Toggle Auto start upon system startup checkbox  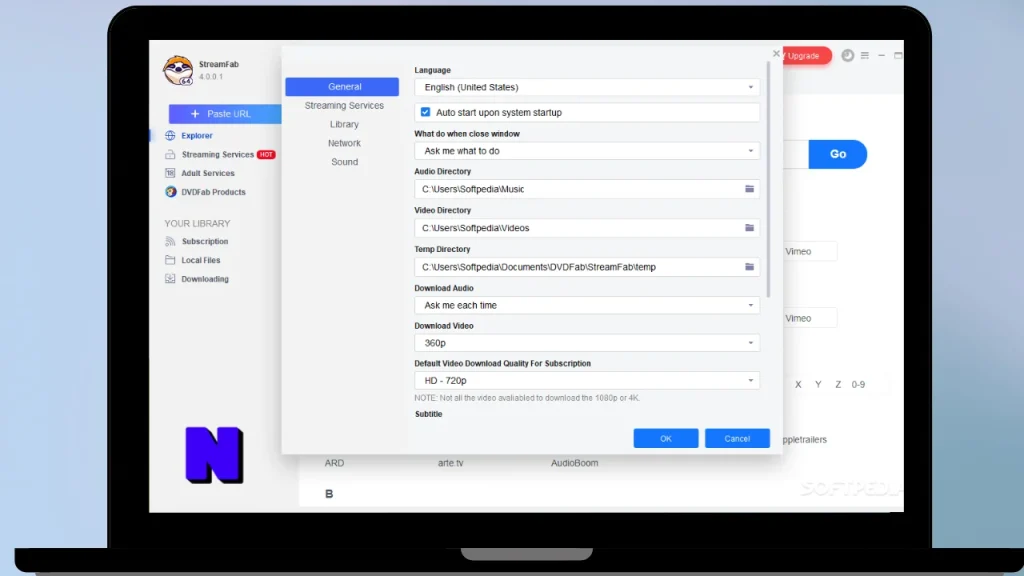(x=425, y=112)
